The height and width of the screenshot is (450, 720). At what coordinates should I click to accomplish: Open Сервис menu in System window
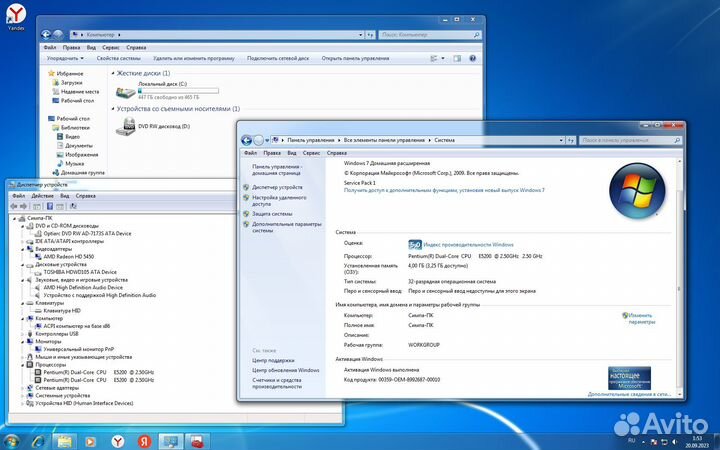coord(311,153)
